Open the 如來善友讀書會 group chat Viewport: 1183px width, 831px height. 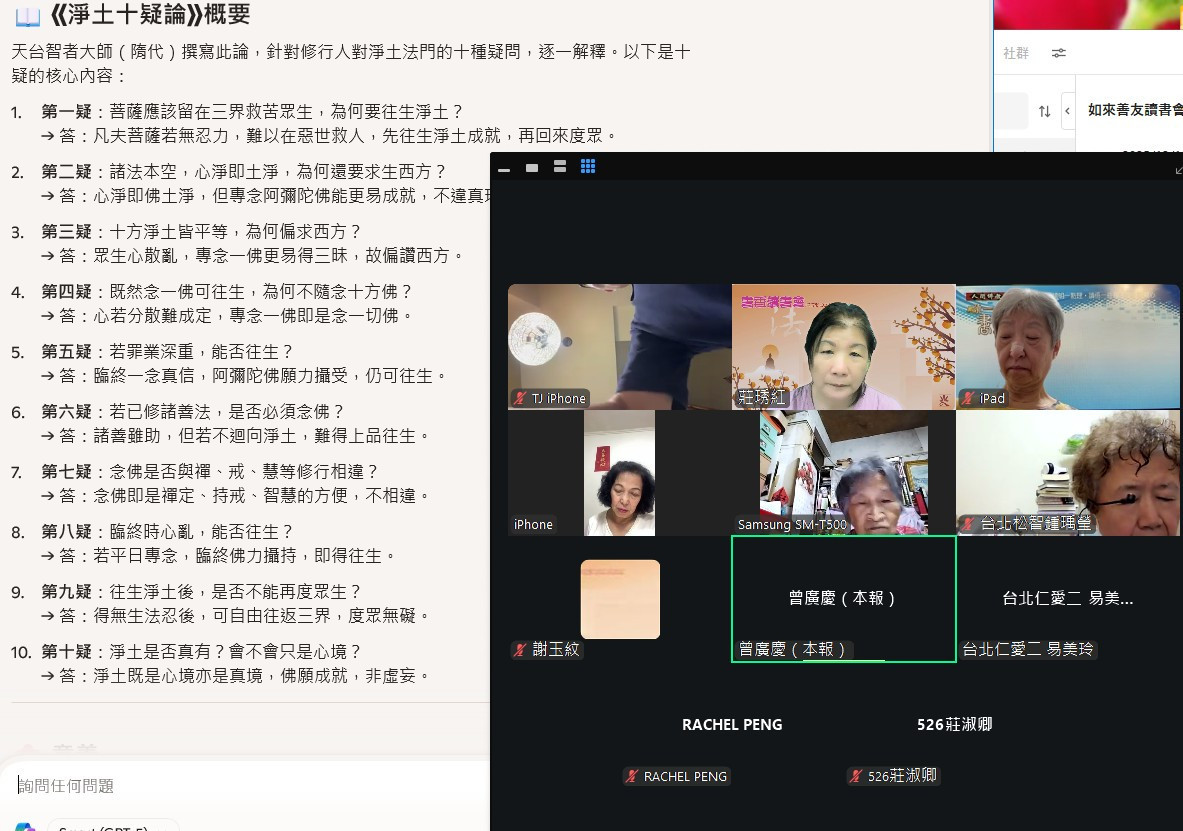click(x=1135, y=112)
